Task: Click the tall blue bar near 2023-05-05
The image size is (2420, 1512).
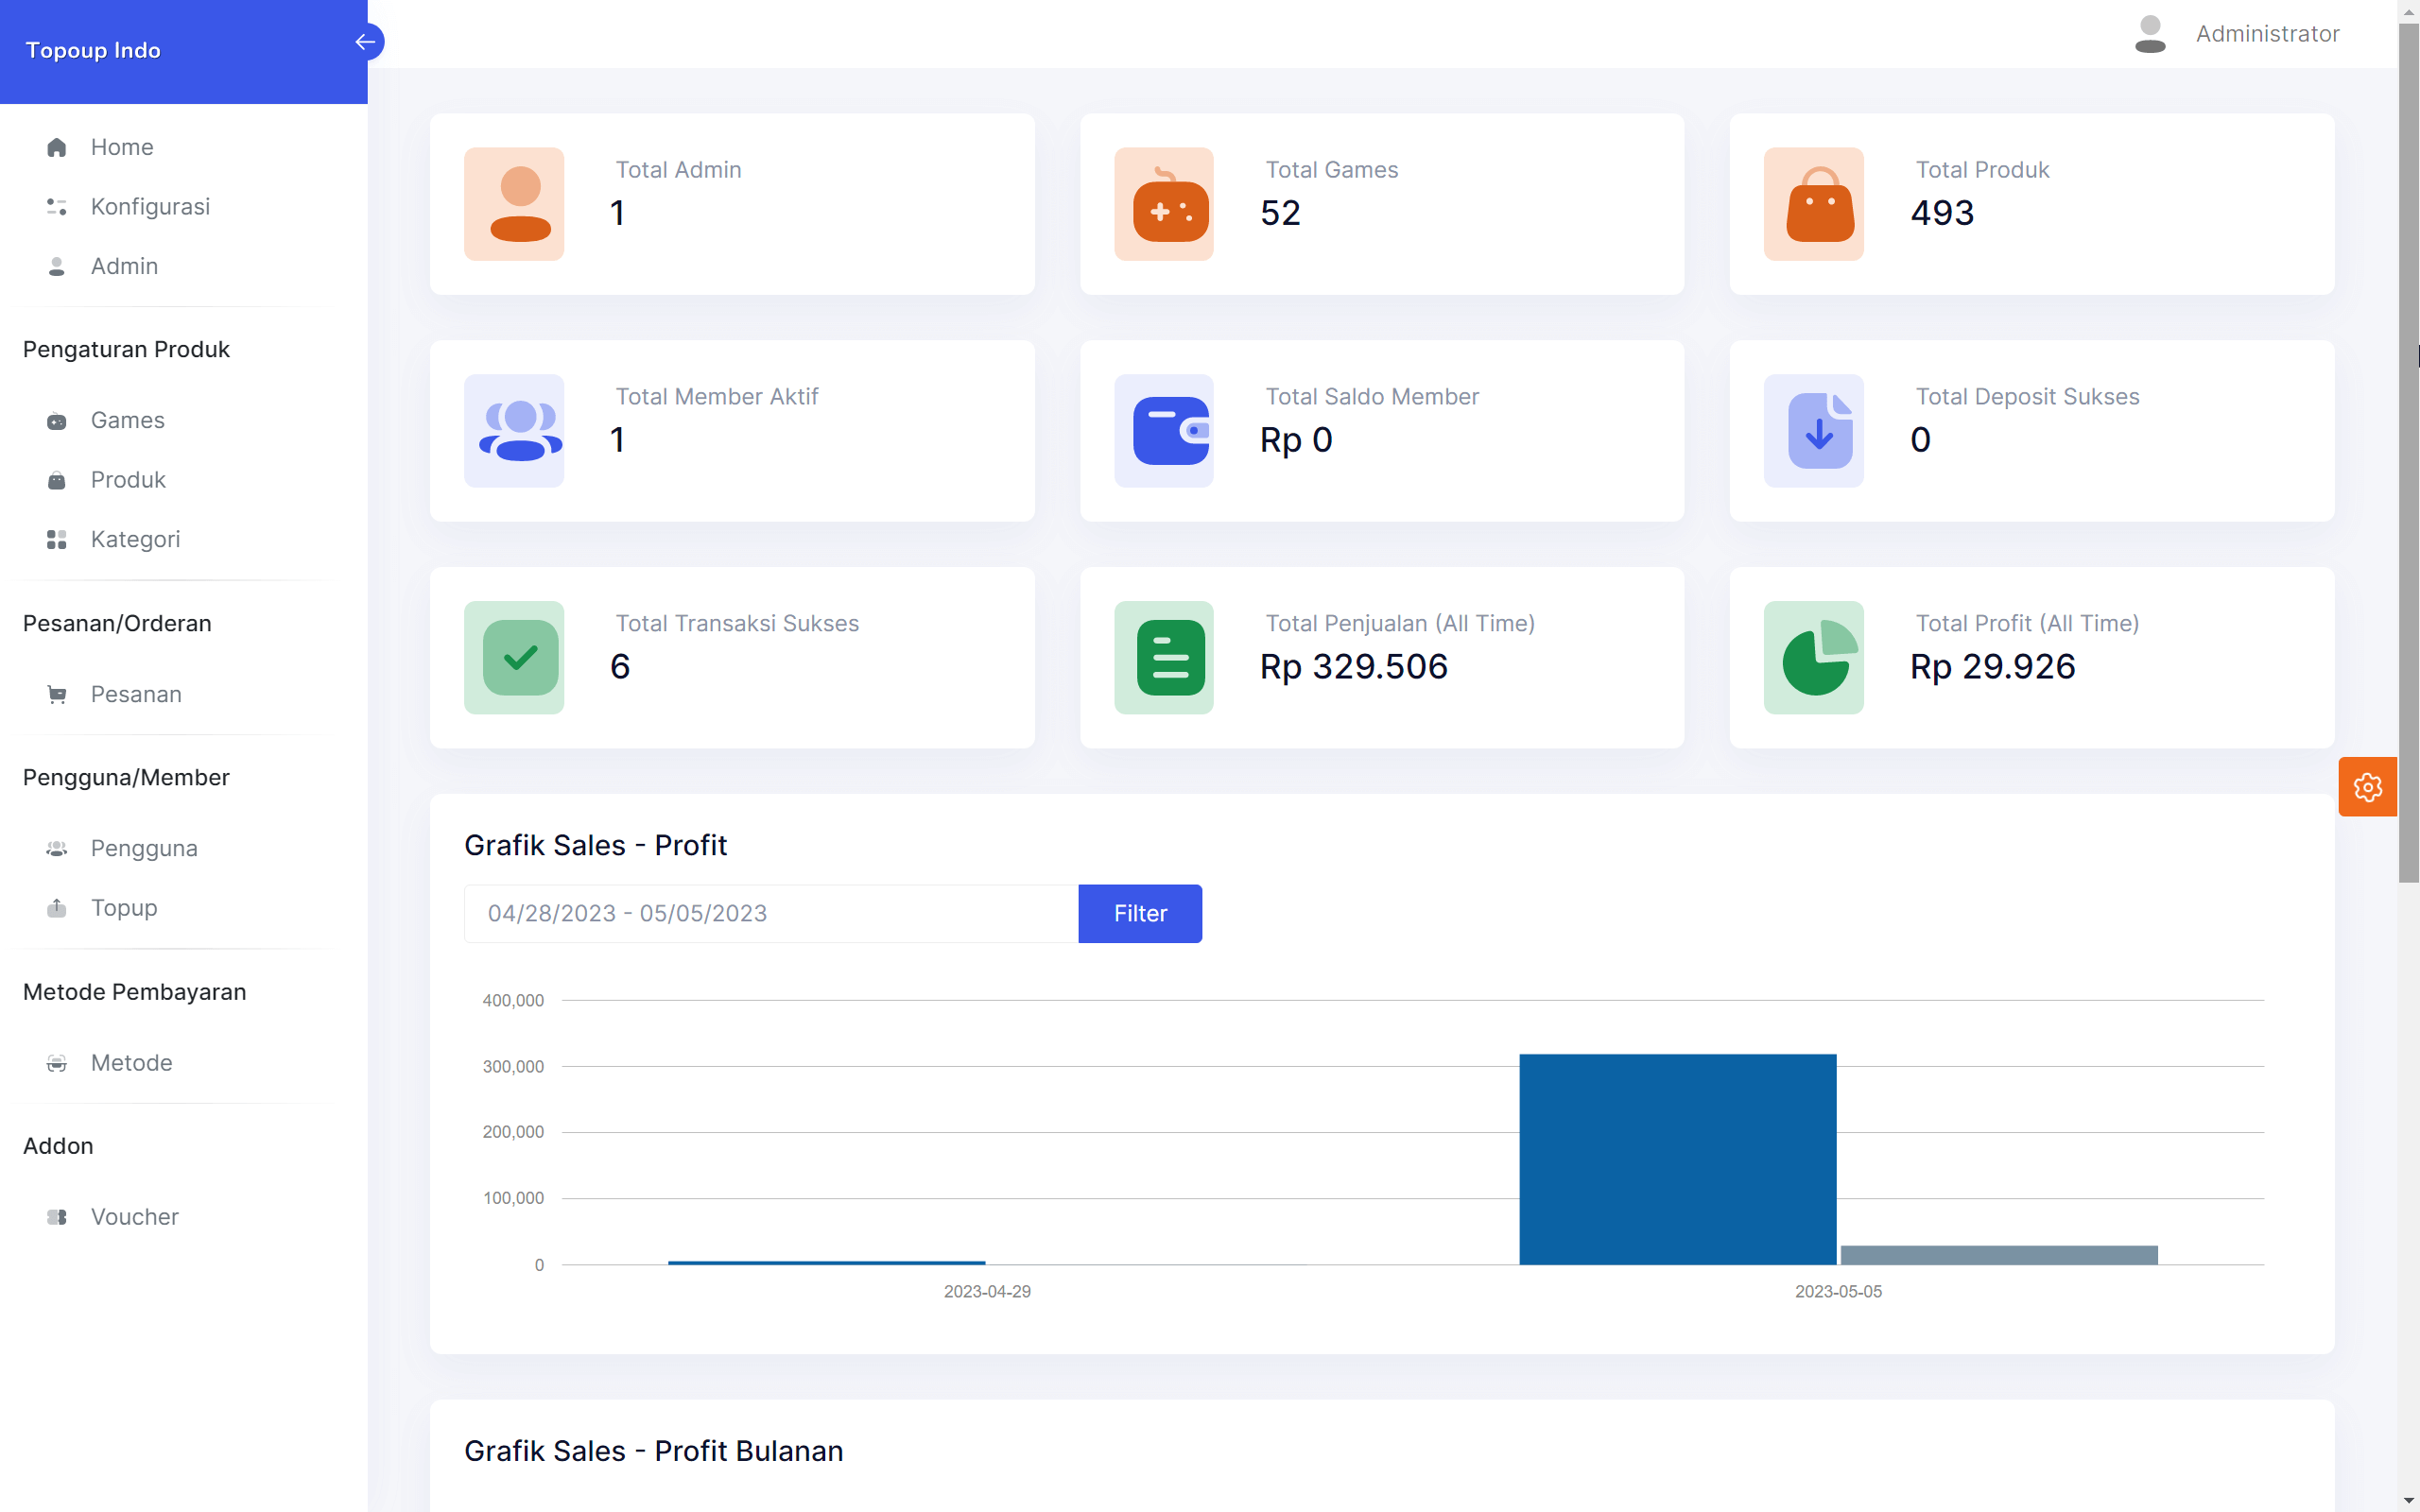Action: tap(1678, 1160)
